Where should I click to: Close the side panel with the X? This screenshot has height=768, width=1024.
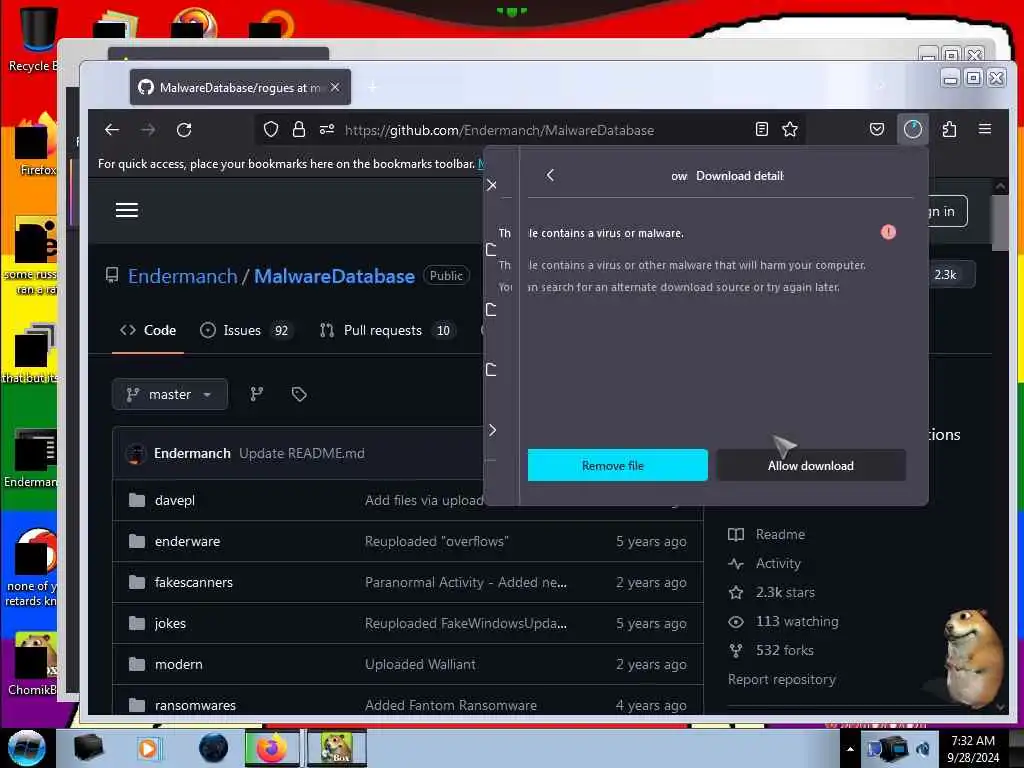click(492, 185)
